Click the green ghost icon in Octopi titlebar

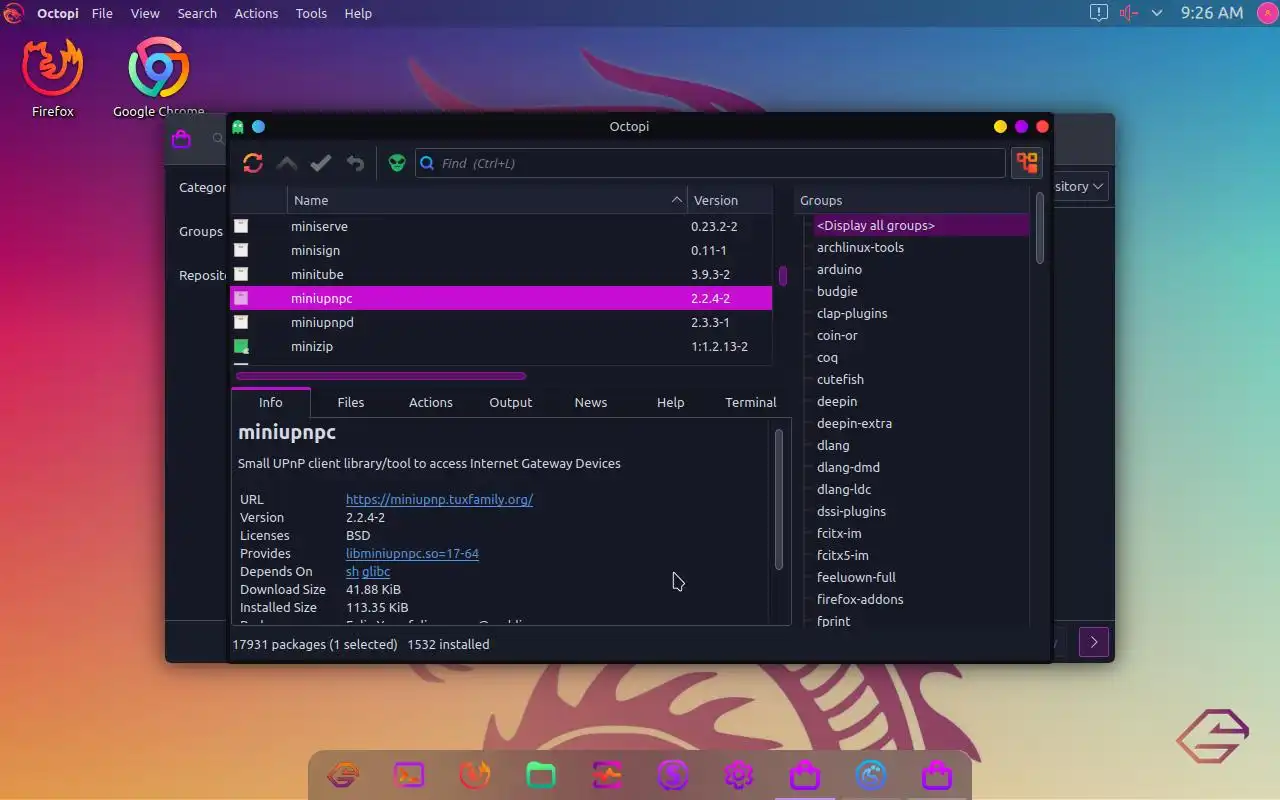(238, 126)
